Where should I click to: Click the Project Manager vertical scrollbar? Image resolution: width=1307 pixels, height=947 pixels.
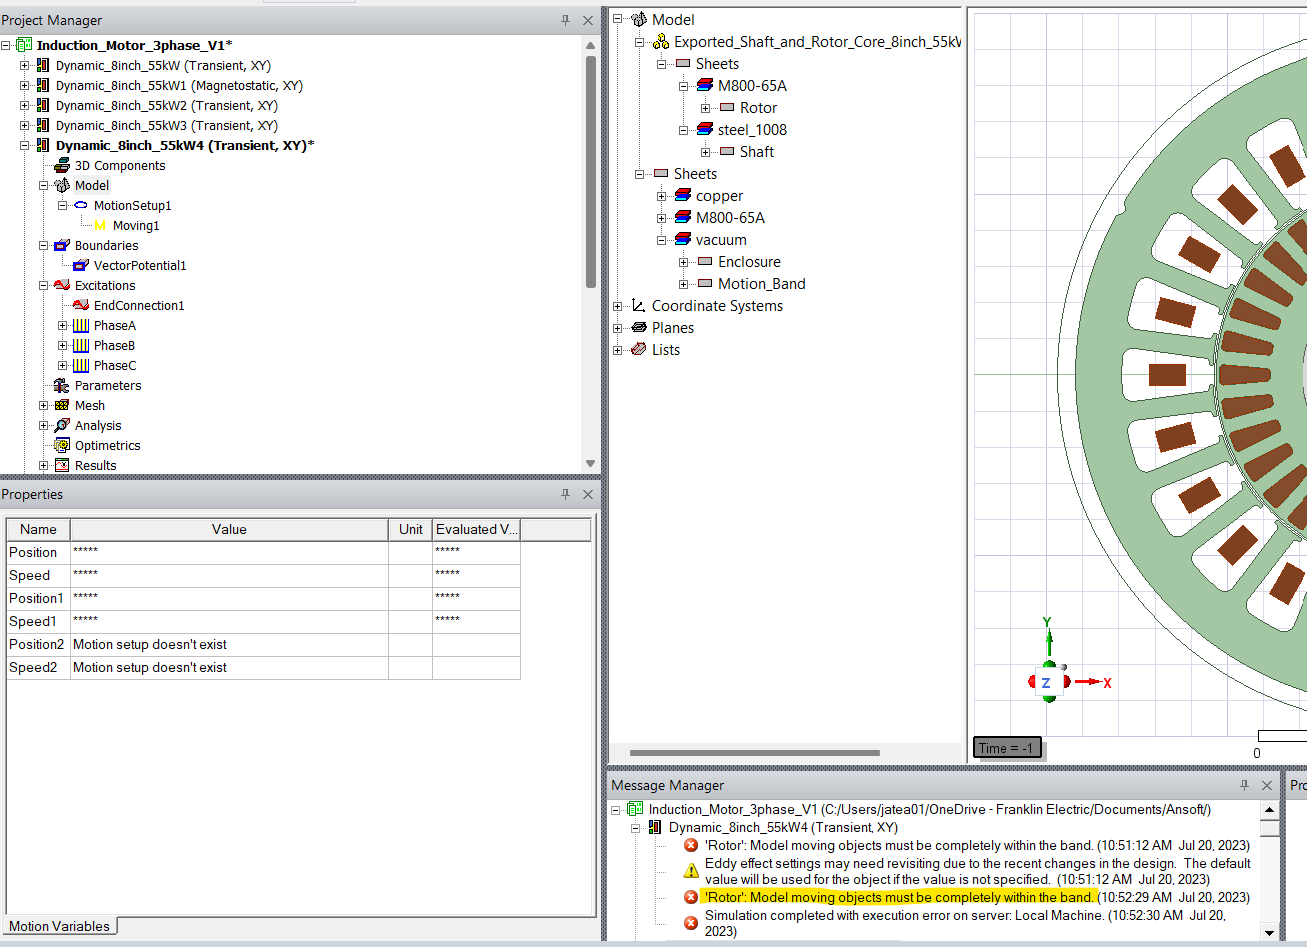pyautogui.click(x=591, y=170)
